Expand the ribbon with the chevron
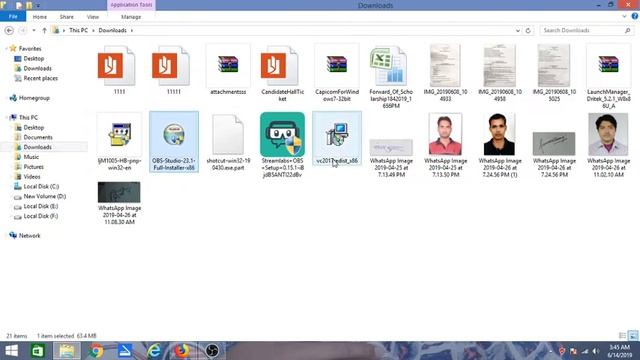This screenshot has height=360, width=640. click(624, 16)
